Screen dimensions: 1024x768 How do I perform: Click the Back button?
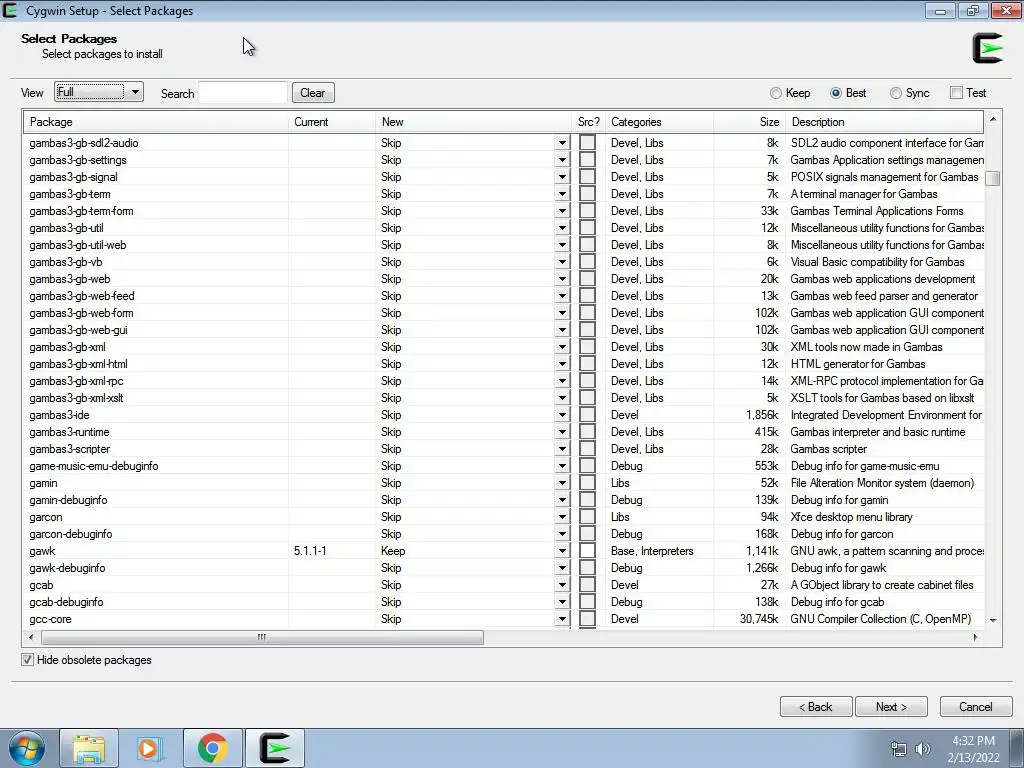(x=816, y=707)
